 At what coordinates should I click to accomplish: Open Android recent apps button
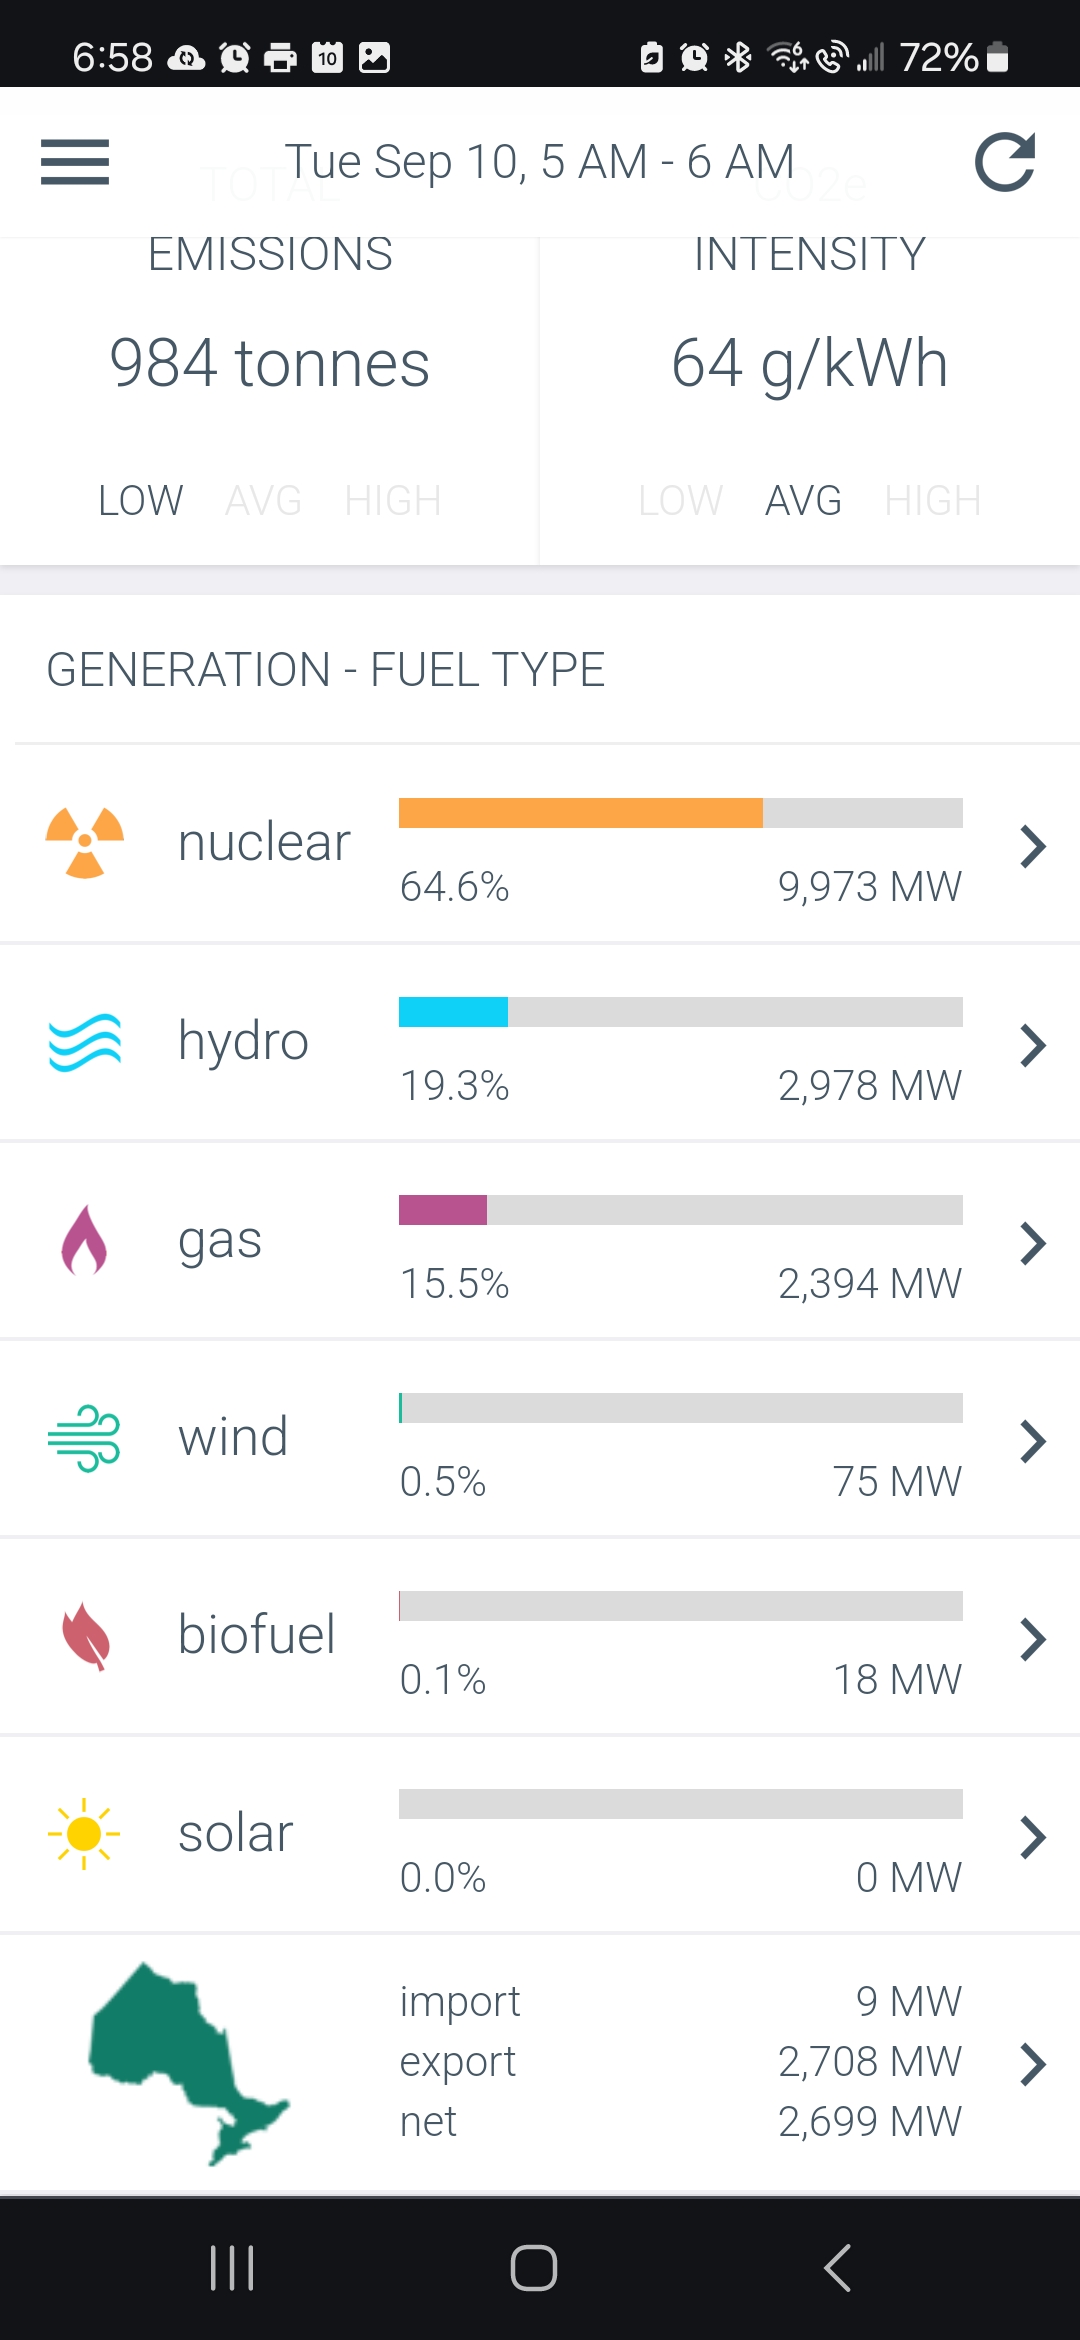click(232, 2268)
